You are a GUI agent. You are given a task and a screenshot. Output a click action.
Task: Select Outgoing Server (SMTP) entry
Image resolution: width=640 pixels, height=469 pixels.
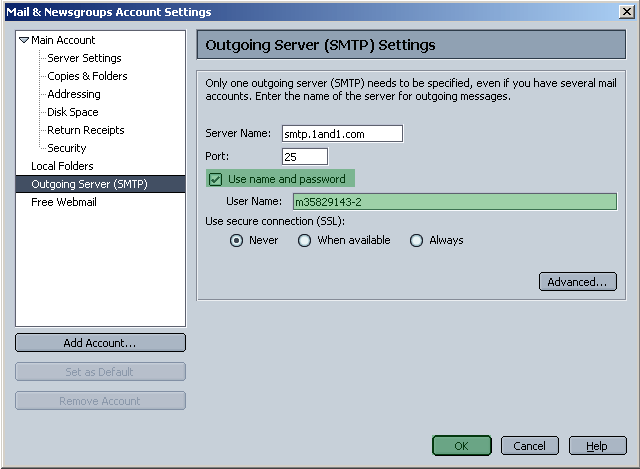[x=89, y=184]
